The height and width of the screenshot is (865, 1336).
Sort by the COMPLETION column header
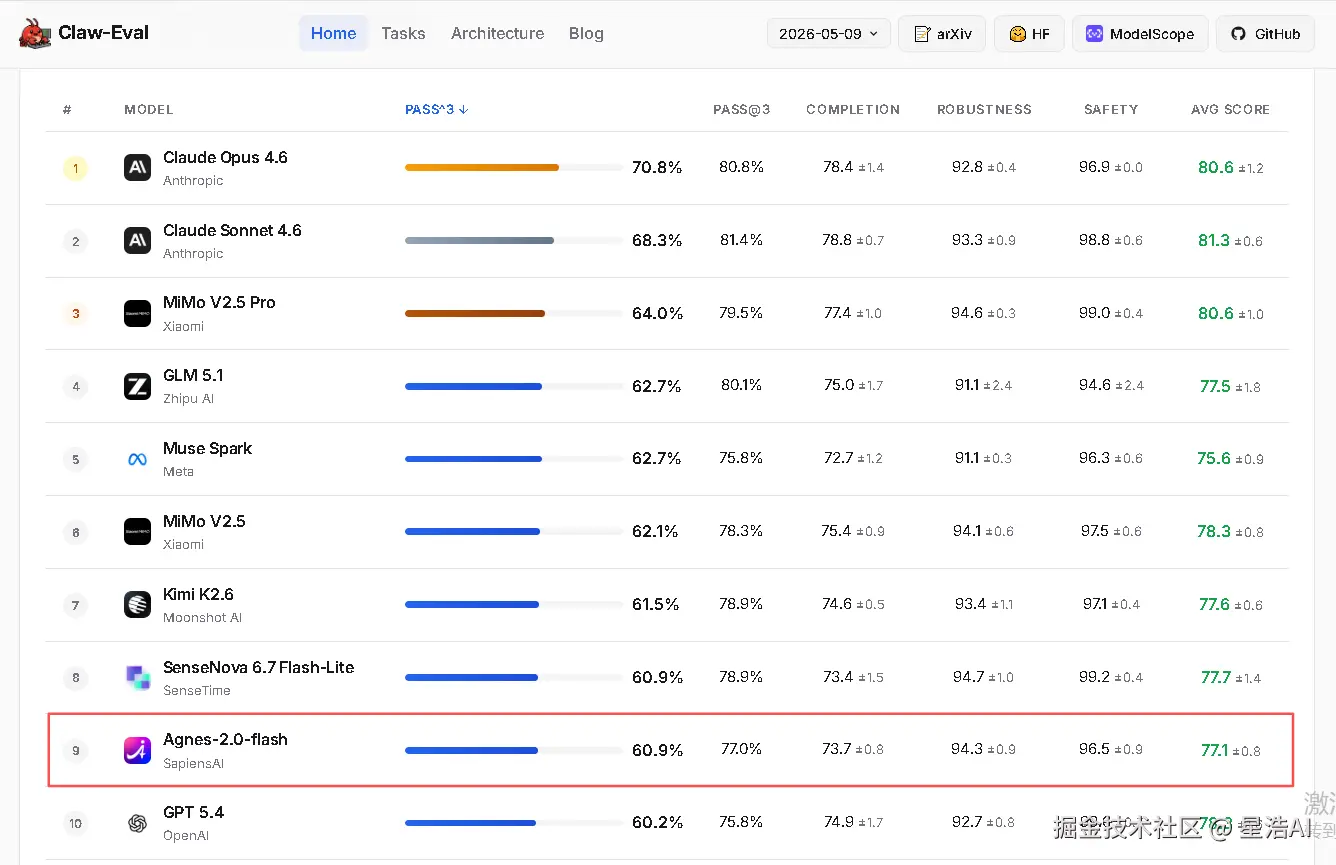point(853,109)
